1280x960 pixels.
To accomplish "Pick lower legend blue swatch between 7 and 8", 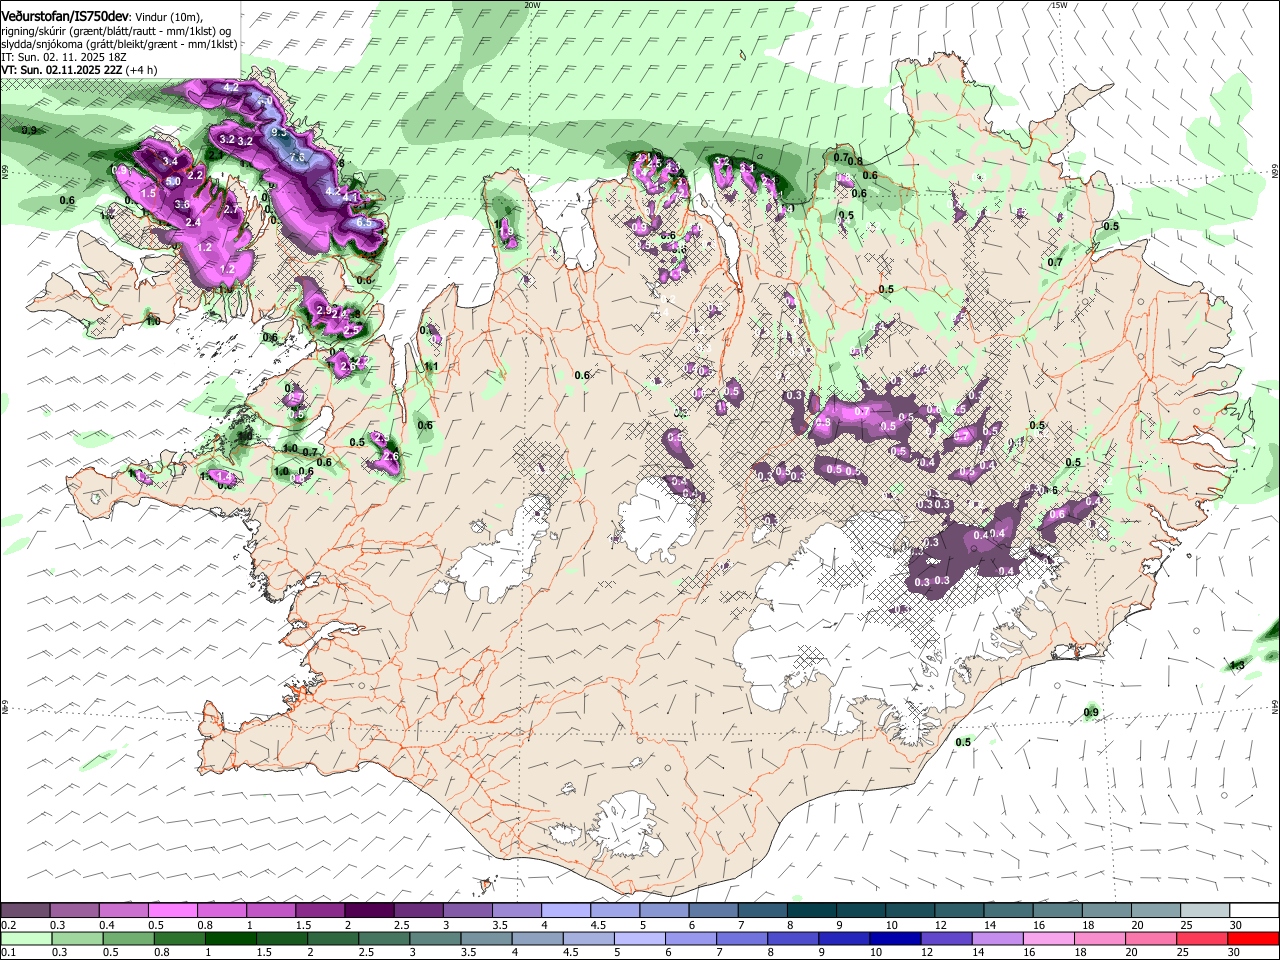I will pyautogui.click(x=742, y=939).
